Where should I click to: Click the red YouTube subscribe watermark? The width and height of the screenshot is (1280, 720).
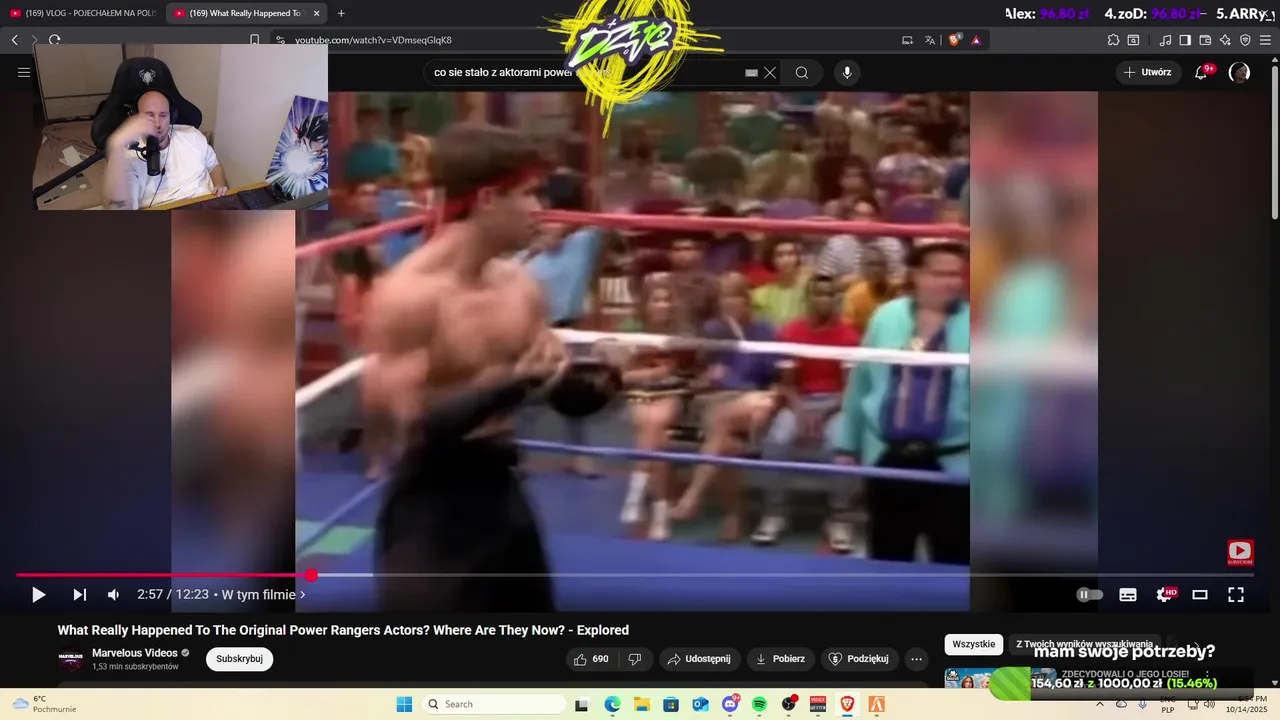(1240, 552)
